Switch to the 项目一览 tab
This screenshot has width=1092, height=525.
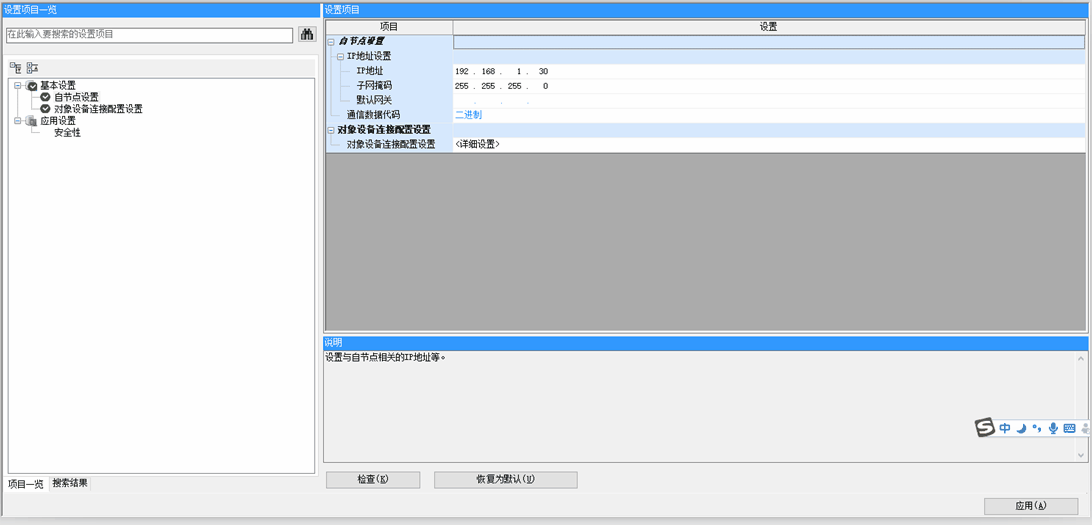(x=26, y=483)
